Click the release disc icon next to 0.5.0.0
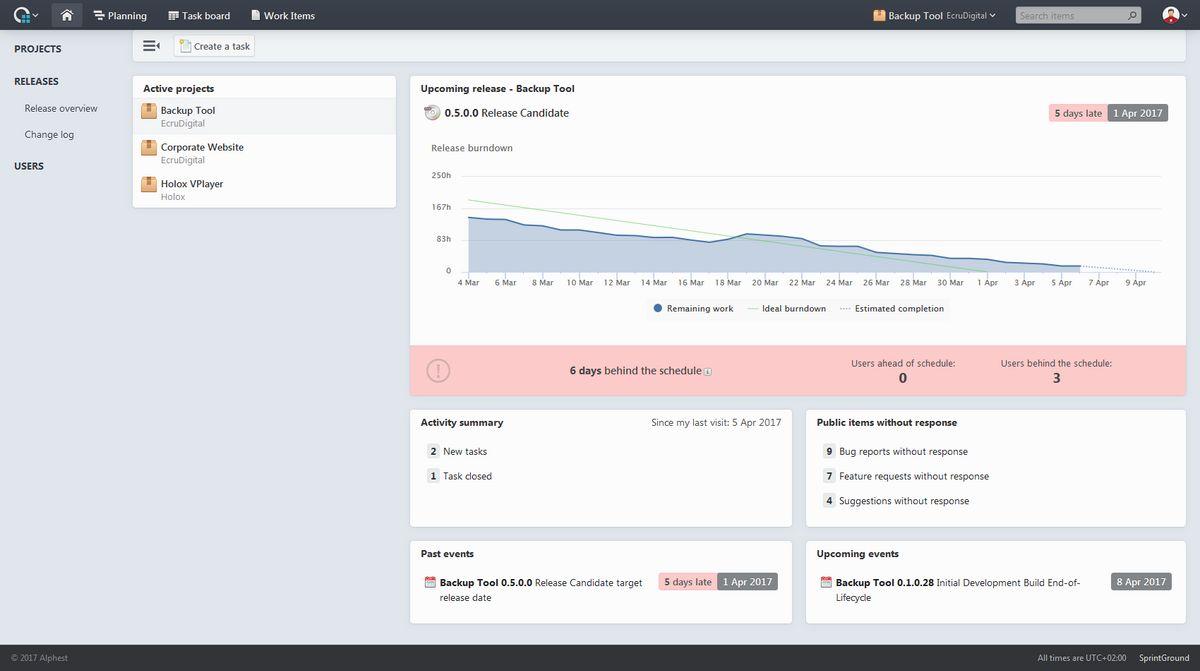Image resolution: width=1200 pixels, height=671 pixels. tap(432, 113)
